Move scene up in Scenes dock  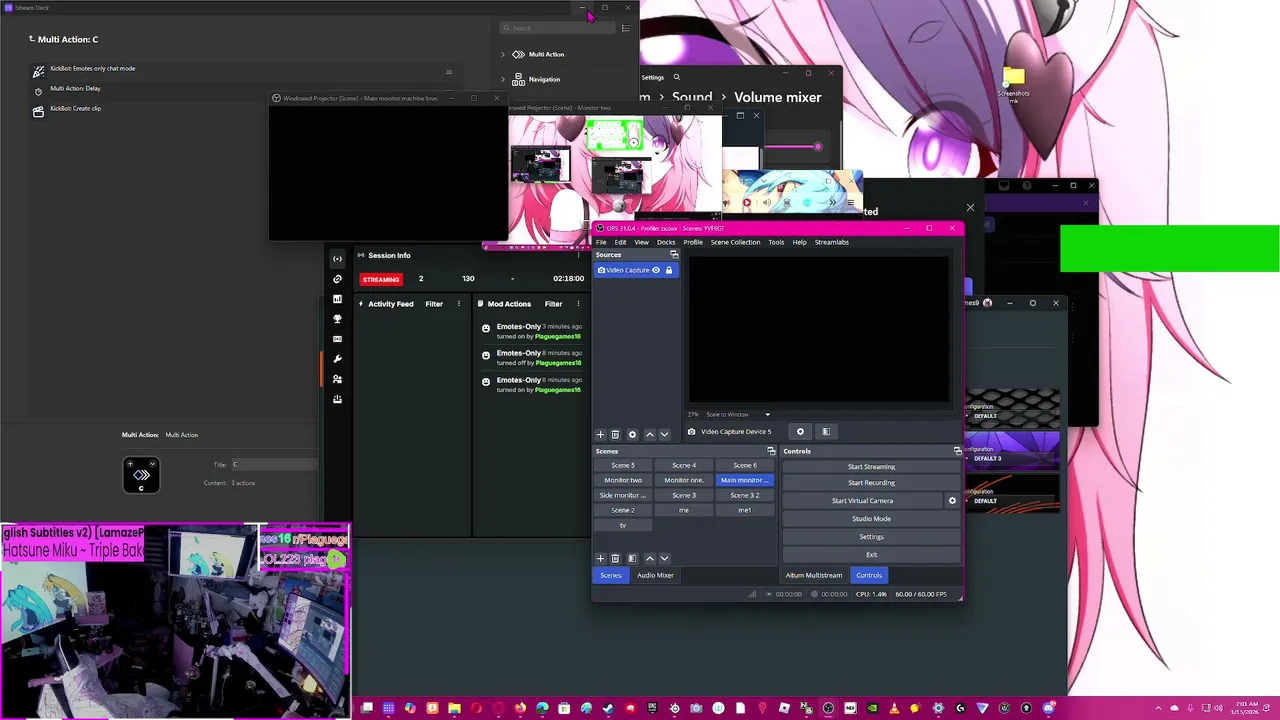(649, 558)
